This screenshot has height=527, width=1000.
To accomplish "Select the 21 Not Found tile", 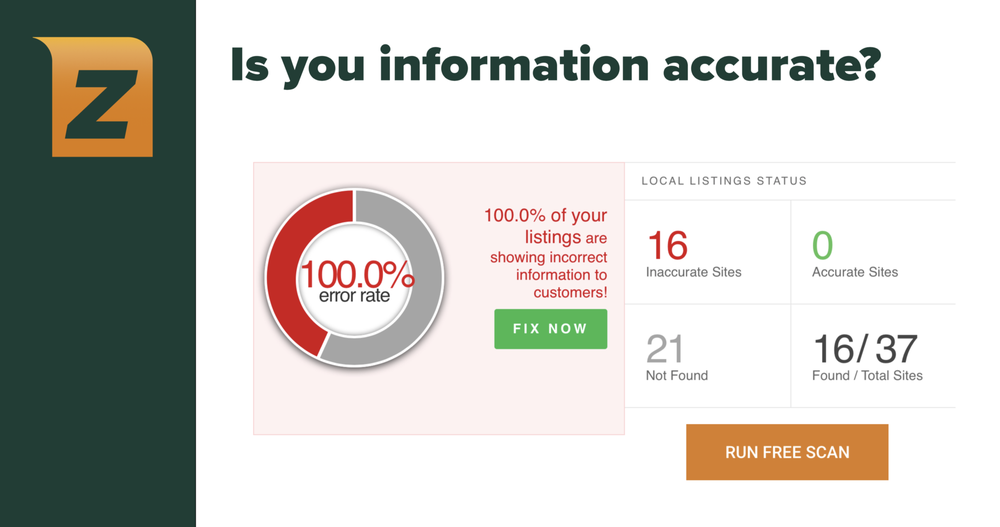I will [x=707, y=355].
